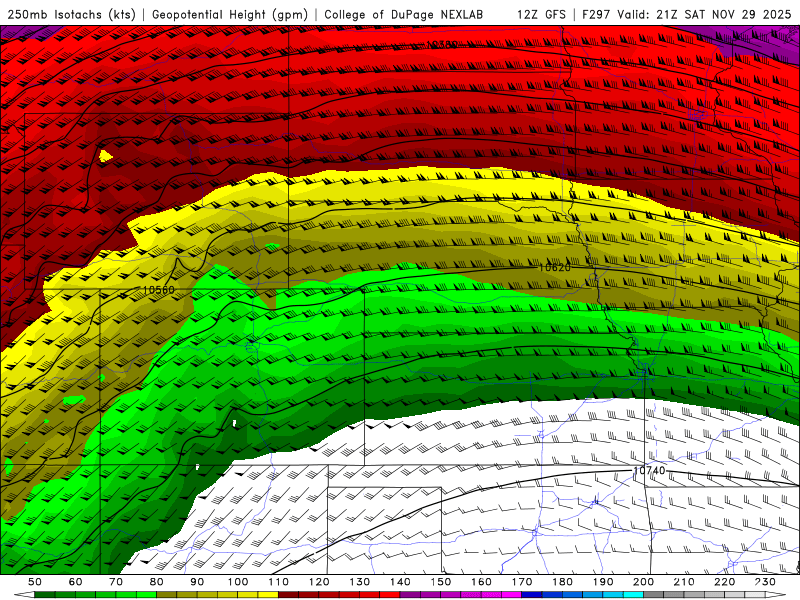Viewport: 800px width, 600px height.
Task: Click the color scale label 170
Action: pos(522,582)
